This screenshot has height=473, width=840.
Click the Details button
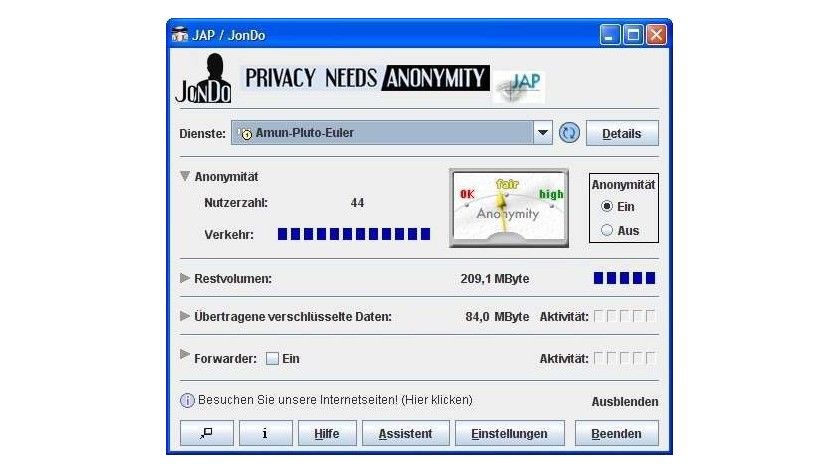pos(622,133)
